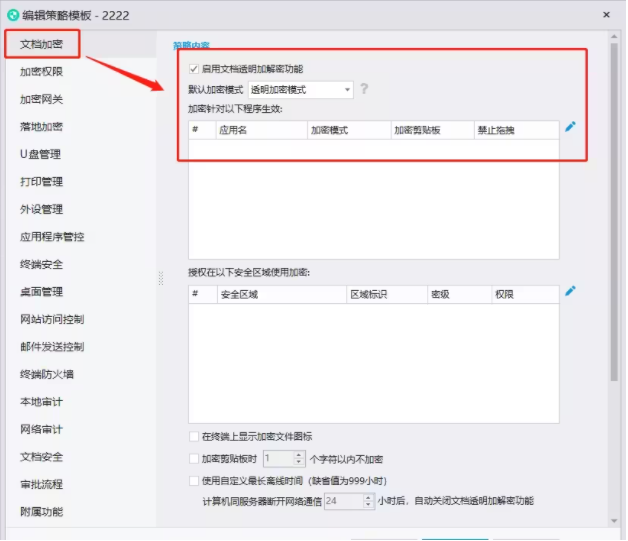
Task: Decrease clipboard character count stepper
Action: (299, 462)
